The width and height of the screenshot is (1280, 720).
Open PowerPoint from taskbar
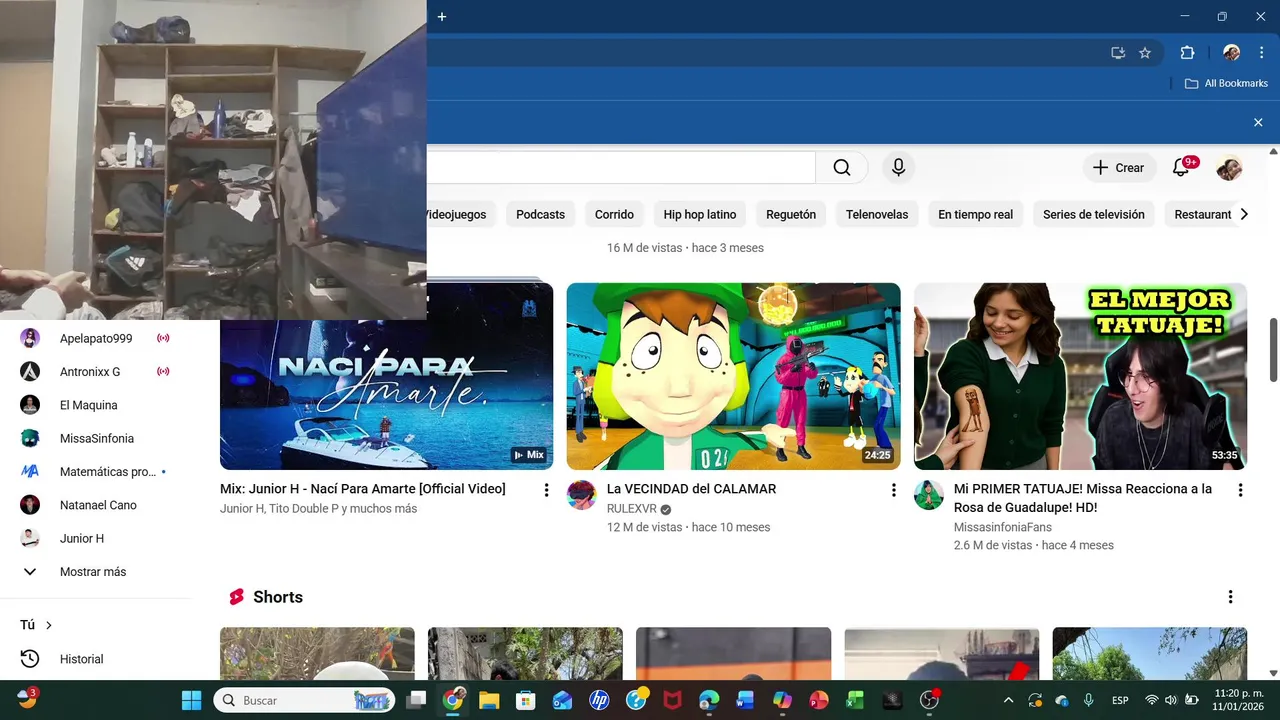tap(819, 700)
